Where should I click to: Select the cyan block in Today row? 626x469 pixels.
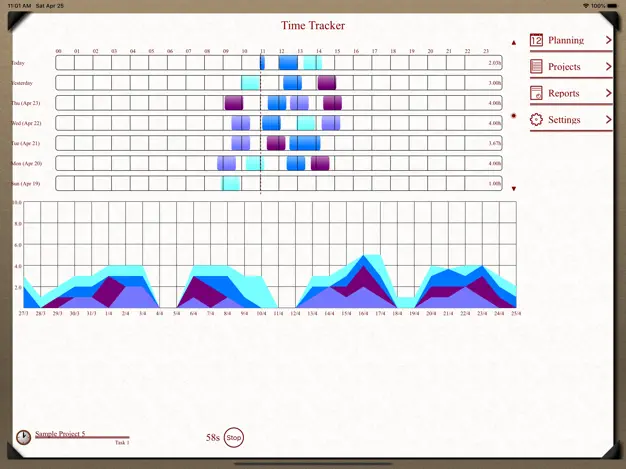[313, 63]
